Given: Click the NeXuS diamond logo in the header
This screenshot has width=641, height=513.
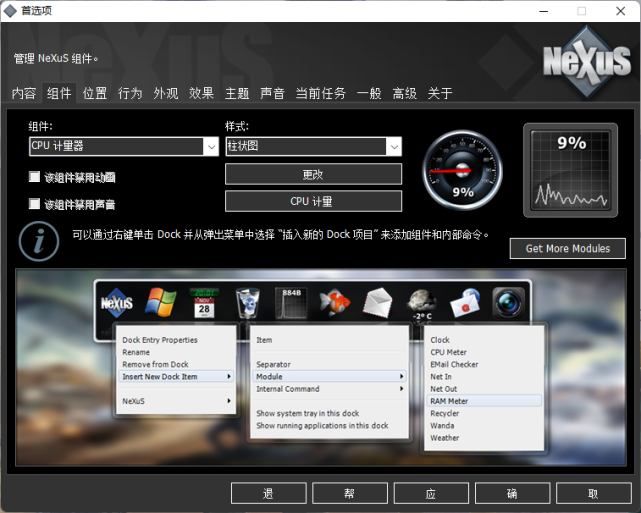Looking at the screenshot, I should 587,62.
